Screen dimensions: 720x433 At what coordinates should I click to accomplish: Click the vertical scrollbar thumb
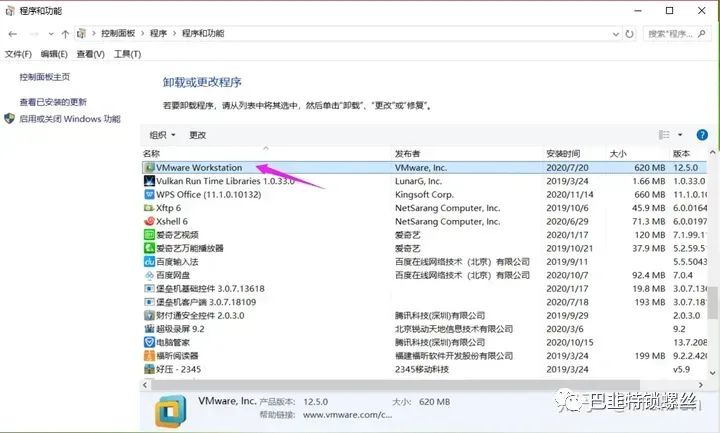(713, 303)
